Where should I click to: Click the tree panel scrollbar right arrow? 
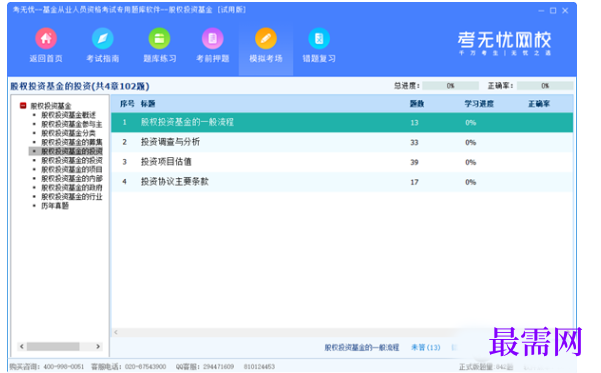pos(98,346)
